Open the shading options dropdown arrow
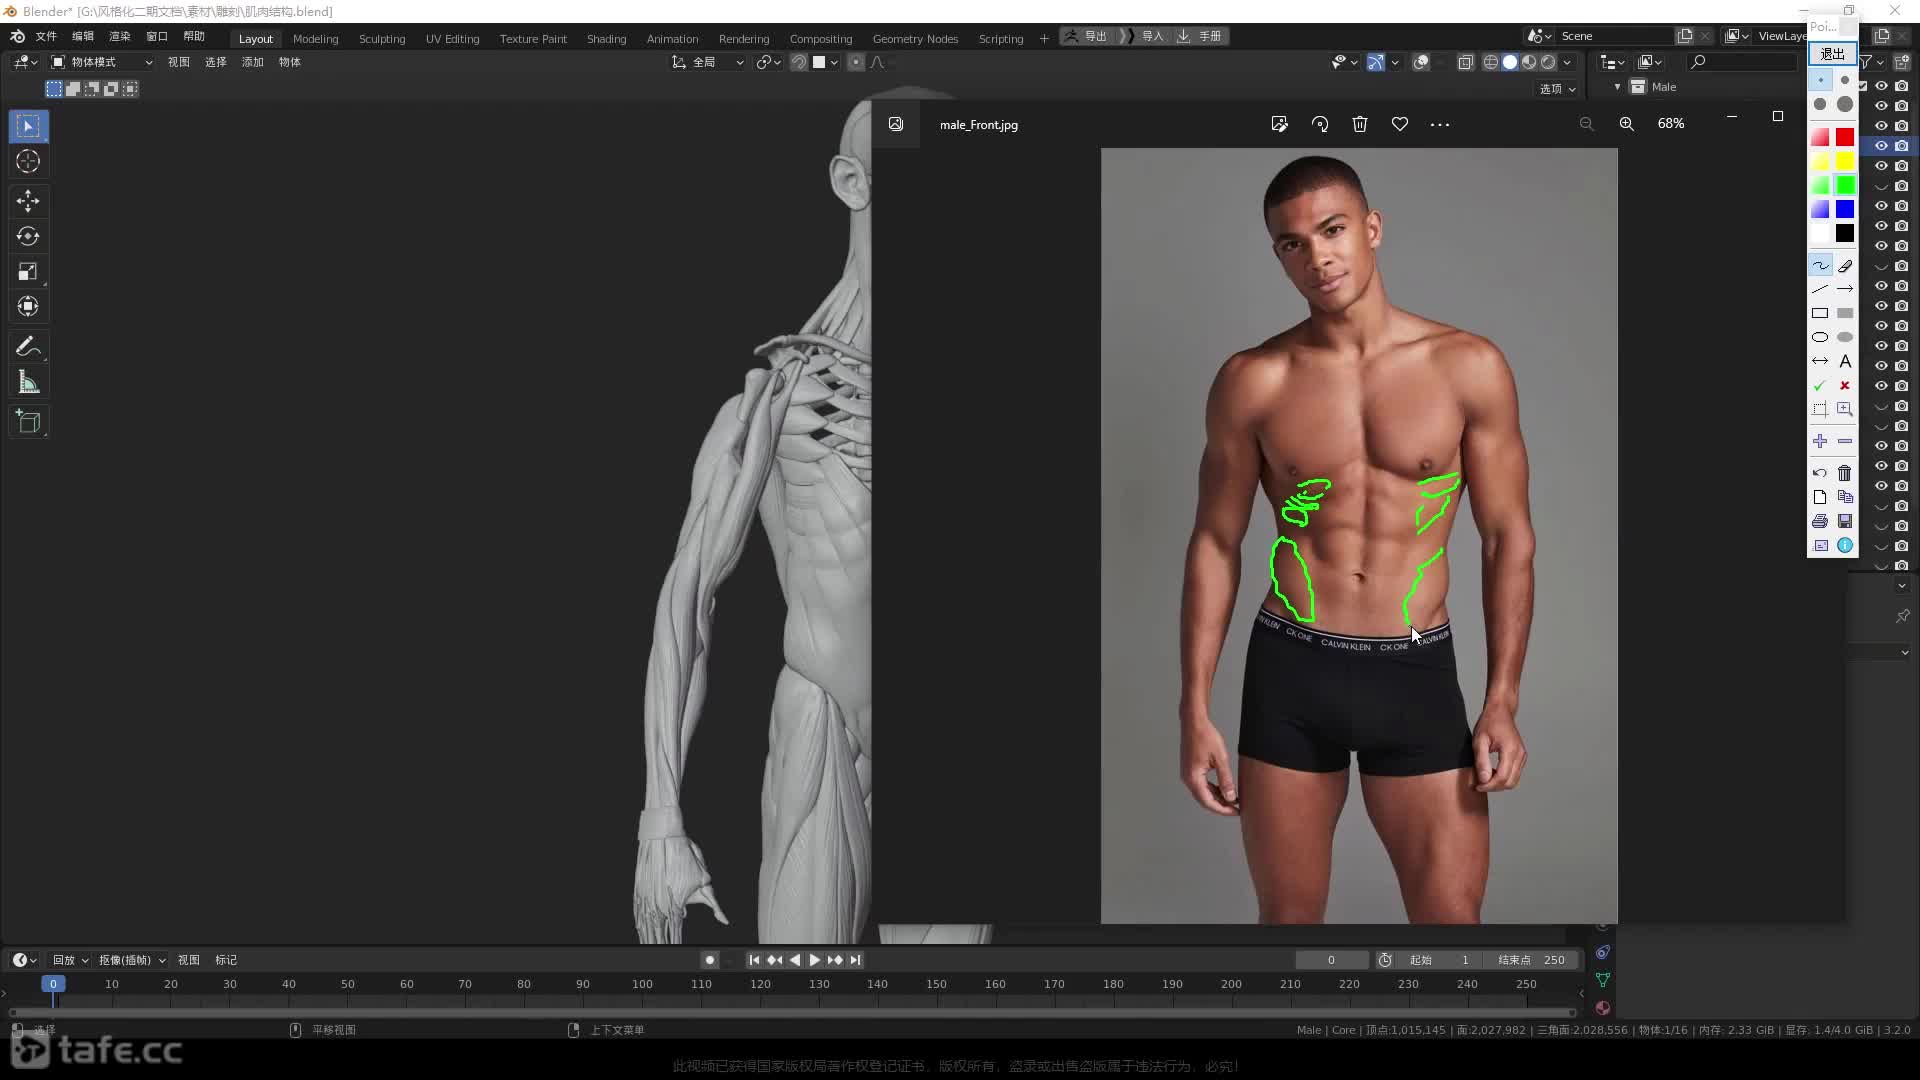The width and height of the screenshot is (1920, 1080). [1567, 62]
